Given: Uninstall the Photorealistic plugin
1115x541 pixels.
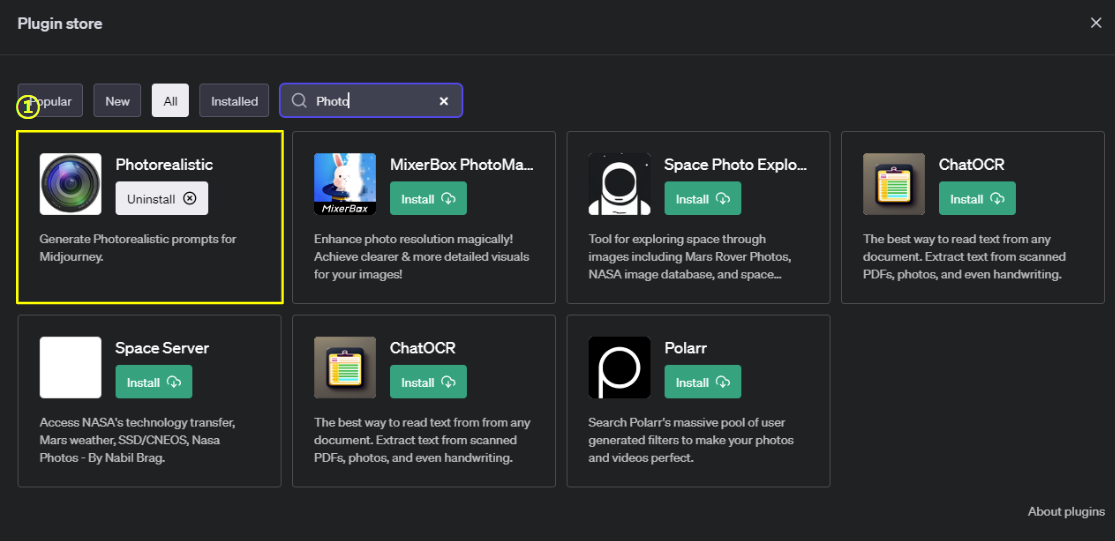Looking at the screenshot, I should [x=162, y=198].
